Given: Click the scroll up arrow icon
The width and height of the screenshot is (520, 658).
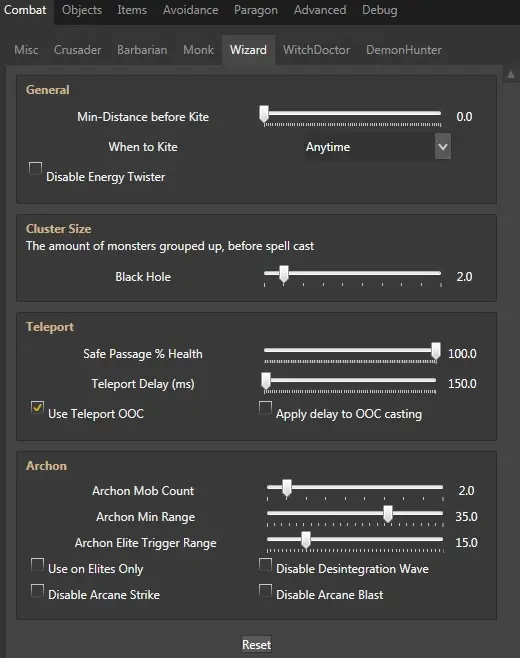Looking at the screenshot, I should pyautogui.click(x=511, y=75).
